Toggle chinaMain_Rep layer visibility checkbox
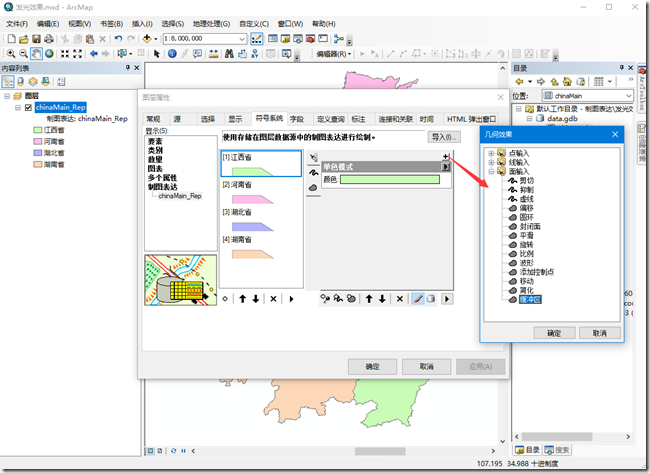 (x=28, y=108)
